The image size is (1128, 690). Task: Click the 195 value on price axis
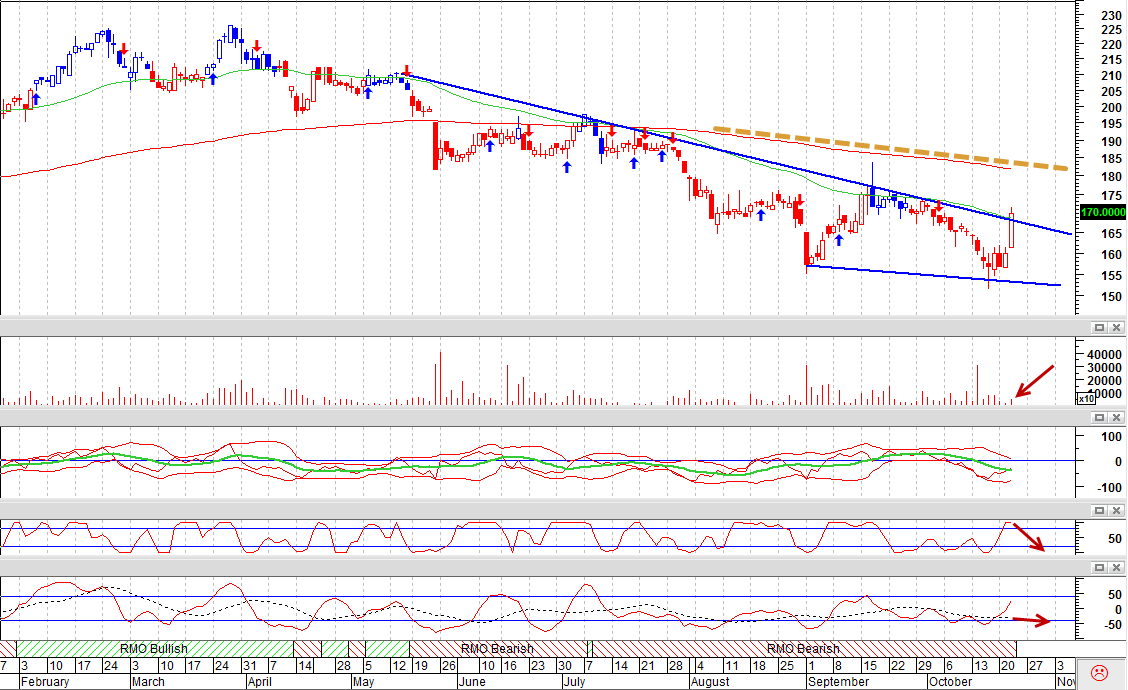[x=1111, y=124]
